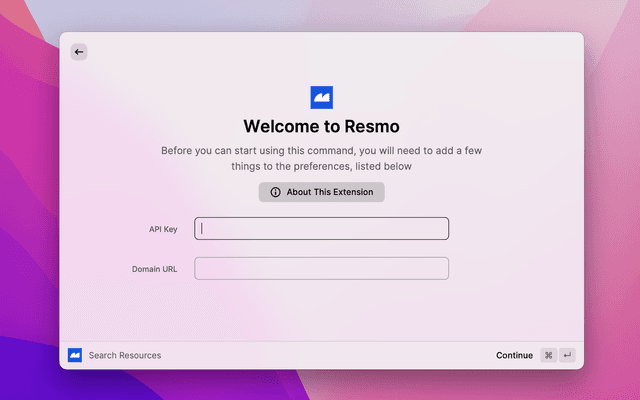The width and height of the screenshot is (640, 400).
Task: Click the Domain URL label
Action: [x=154, y=269]
